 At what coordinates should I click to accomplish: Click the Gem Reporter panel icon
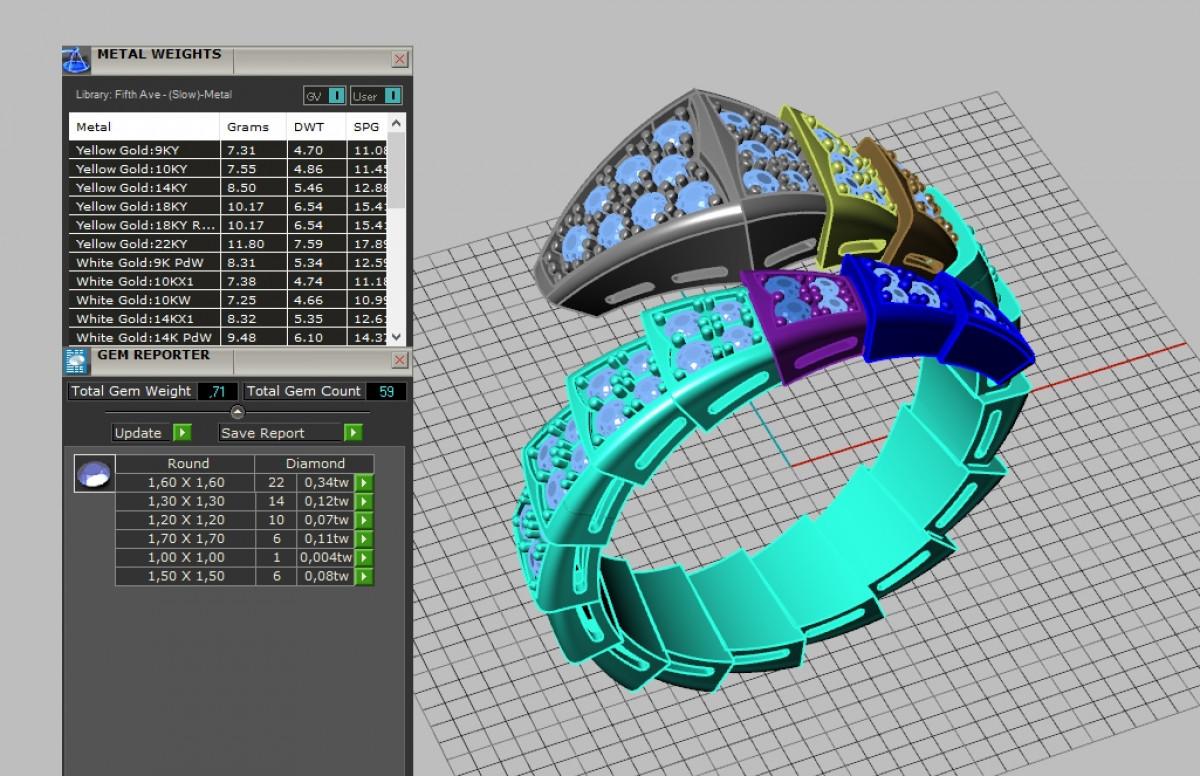(77, 360)
